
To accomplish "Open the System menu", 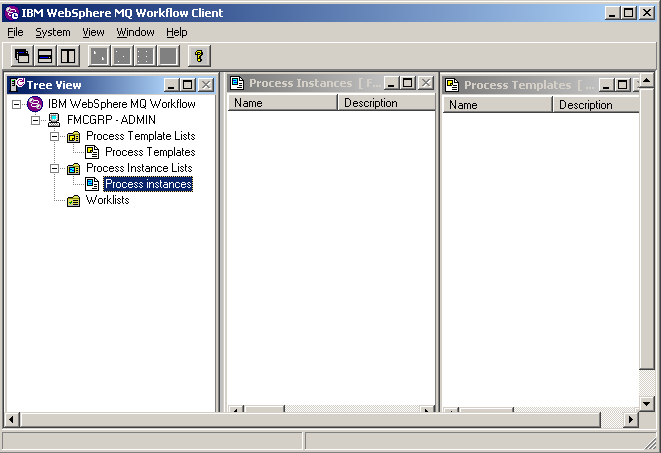I will pyautogui.click(x=53, y=32).
